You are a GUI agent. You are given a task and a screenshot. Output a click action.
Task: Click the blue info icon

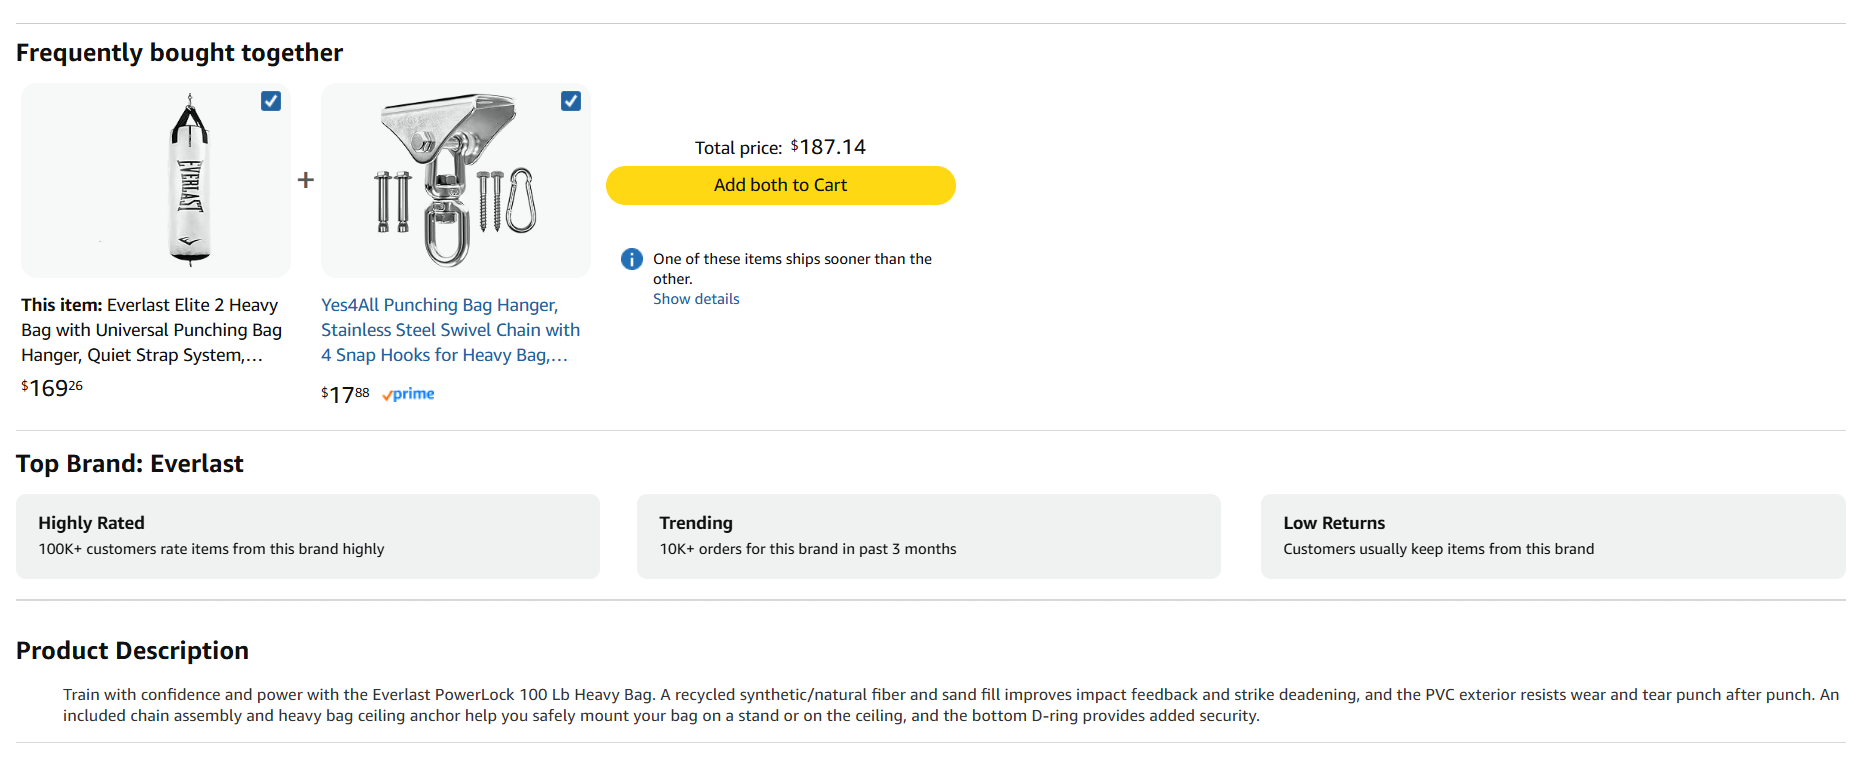632,259
